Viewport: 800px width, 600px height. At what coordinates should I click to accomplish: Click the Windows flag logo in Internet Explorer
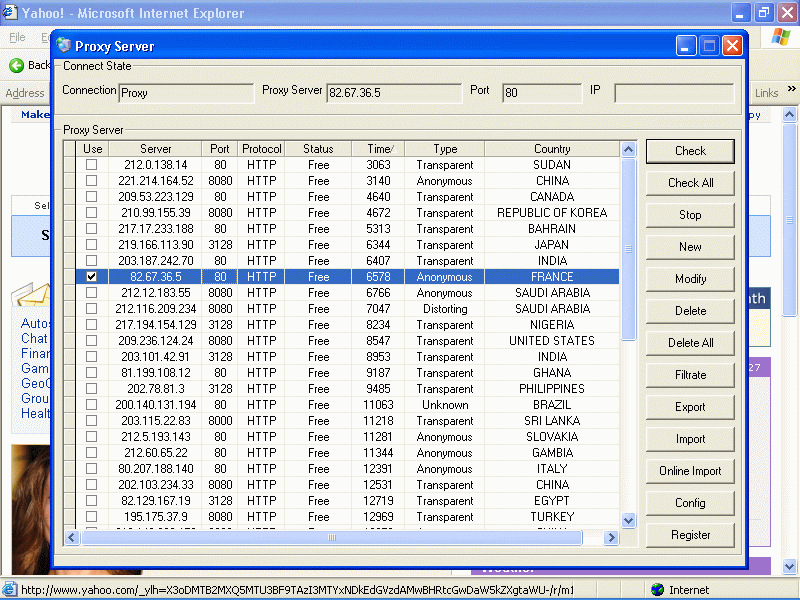point(780,37)
